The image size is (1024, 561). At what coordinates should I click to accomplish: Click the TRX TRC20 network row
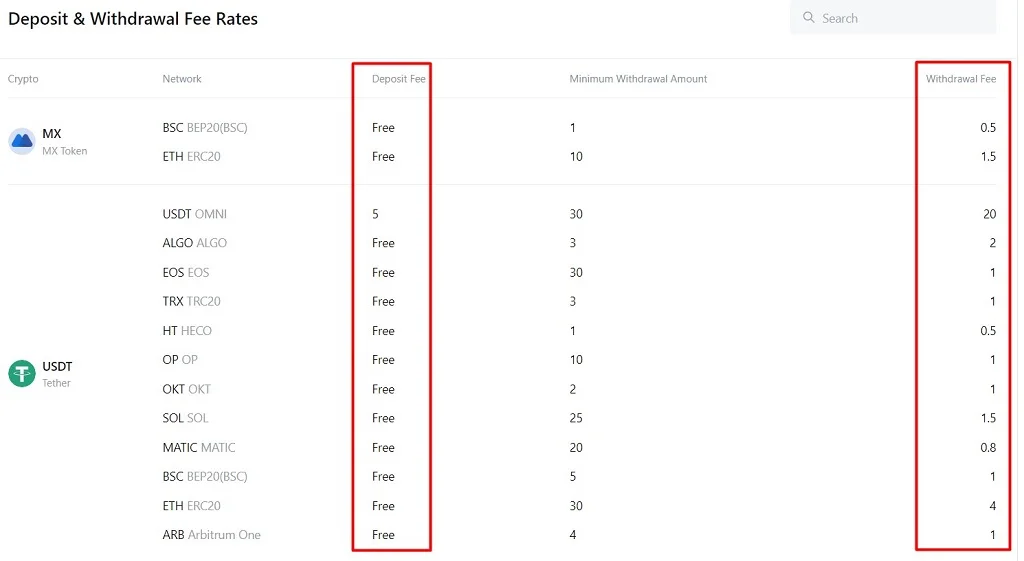pos(502,302)
